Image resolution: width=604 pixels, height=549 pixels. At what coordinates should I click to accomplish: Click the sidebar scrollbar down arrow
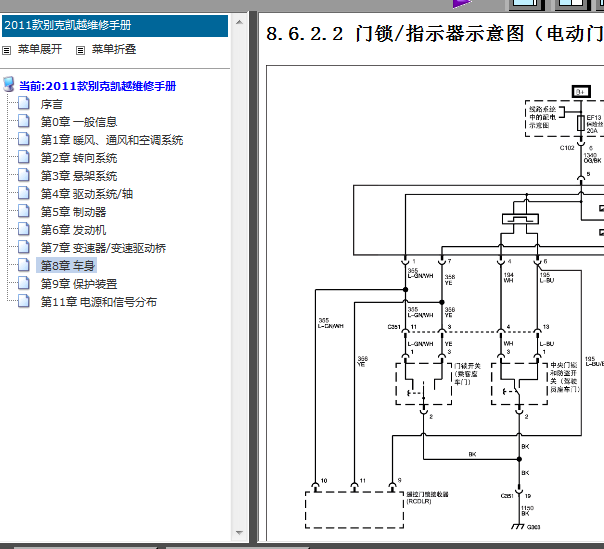(x=239, y=533)
